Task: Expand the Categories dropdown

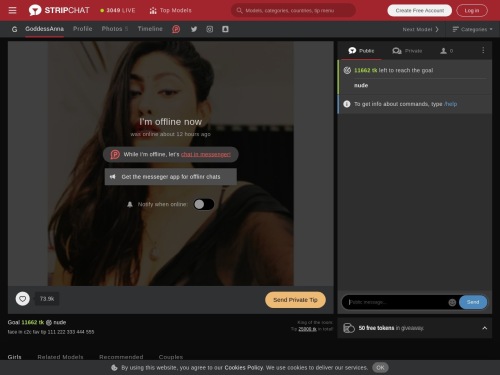Action: point(472,29)
